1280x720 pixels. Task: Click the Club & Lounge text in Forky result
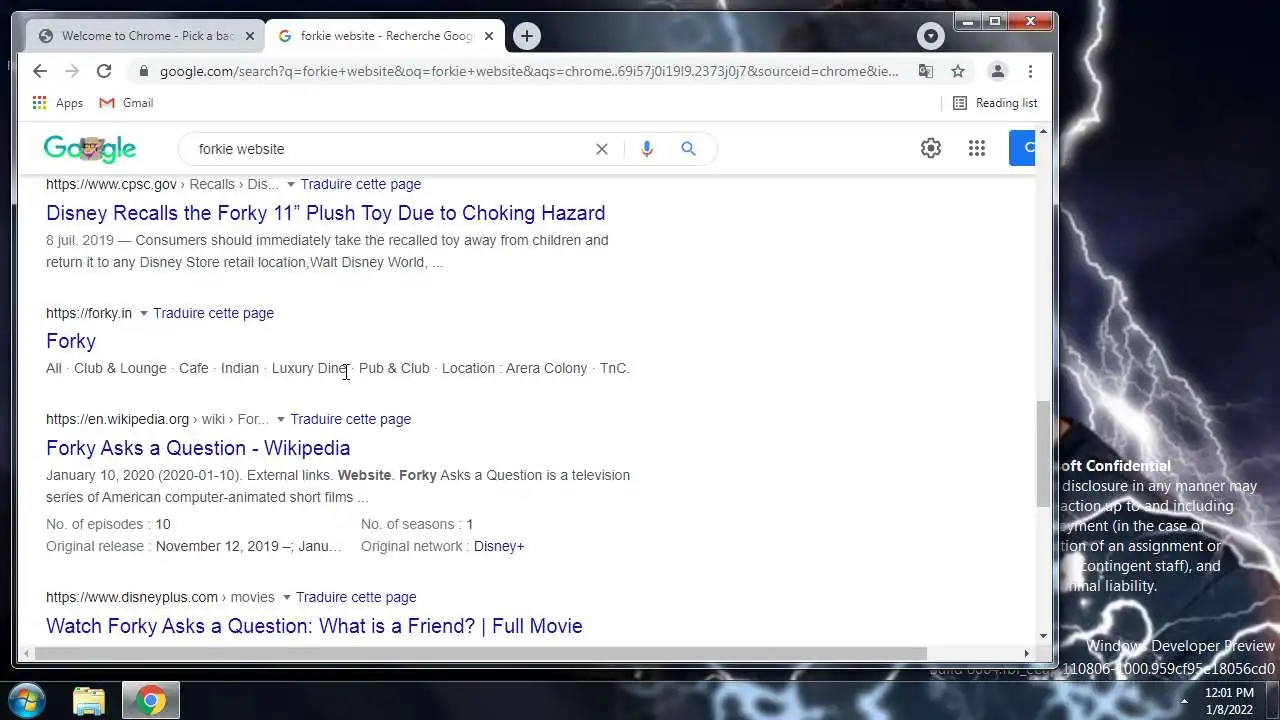click(120, 368)
